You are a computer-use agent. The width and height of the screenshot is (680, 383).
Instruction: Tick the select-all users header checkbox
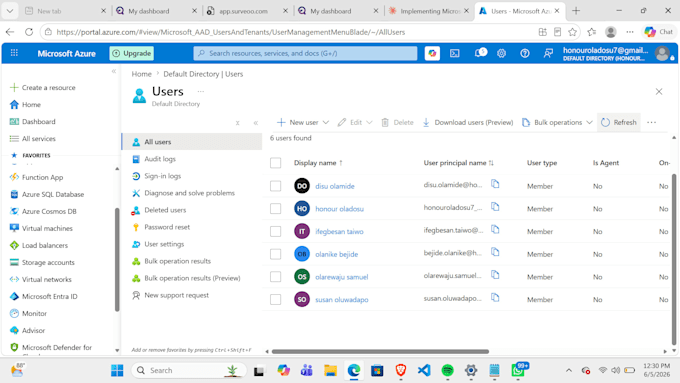(275, 163)
